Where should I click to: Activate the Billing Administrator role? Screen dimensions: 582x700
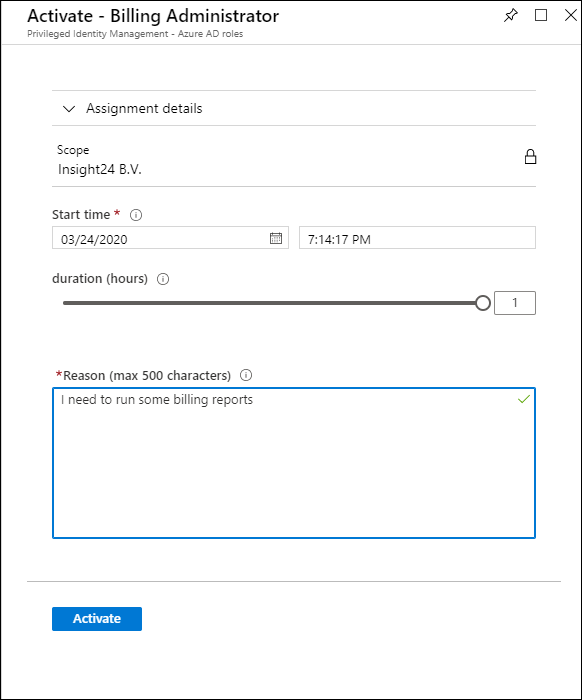tap(97, 619)
